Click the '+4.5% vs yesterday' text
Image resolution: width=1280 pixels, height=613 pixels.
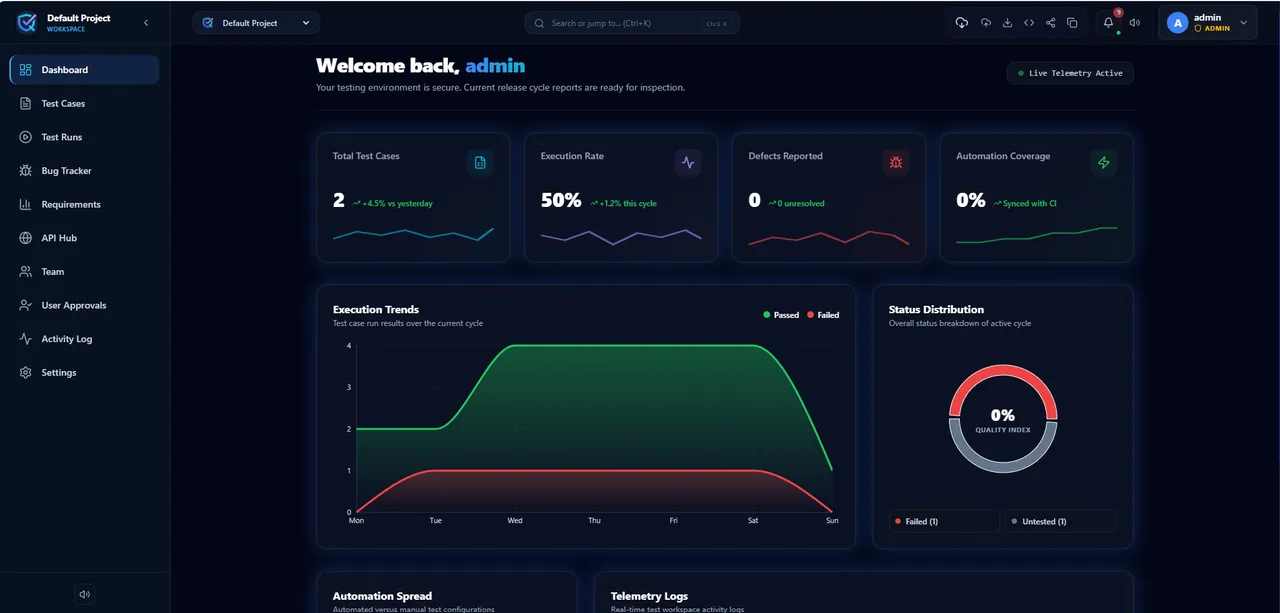398,203
